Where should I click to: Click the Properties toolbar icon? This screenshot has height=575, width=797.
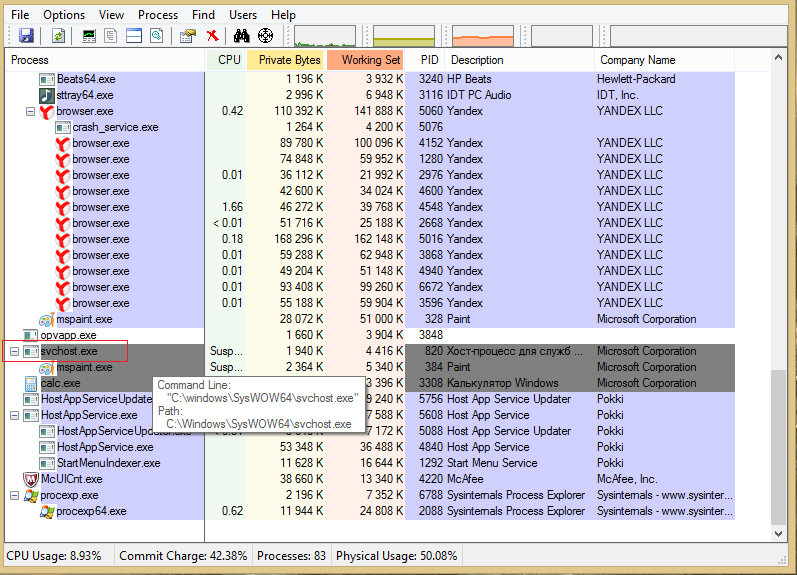tap(187, 36)
